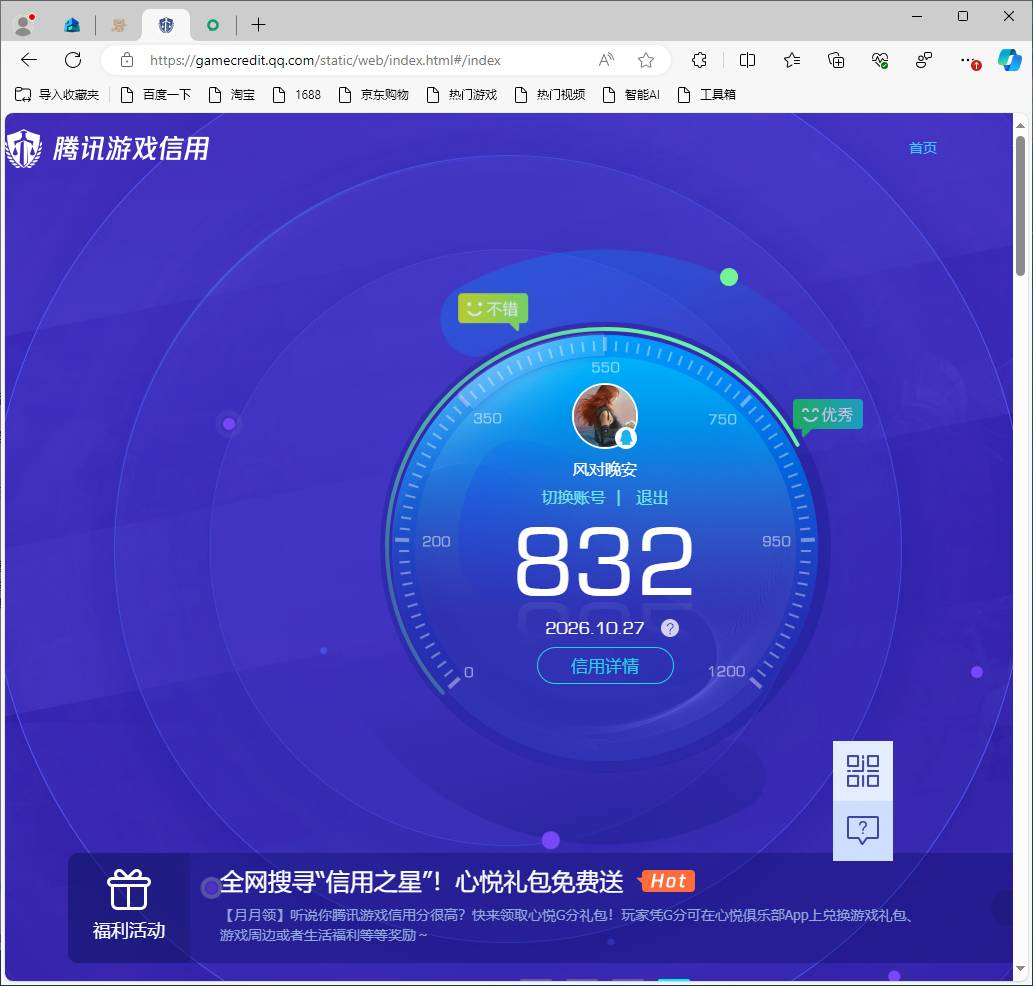
Task: Open the 1688 bookmark
Action: [296, 94]
